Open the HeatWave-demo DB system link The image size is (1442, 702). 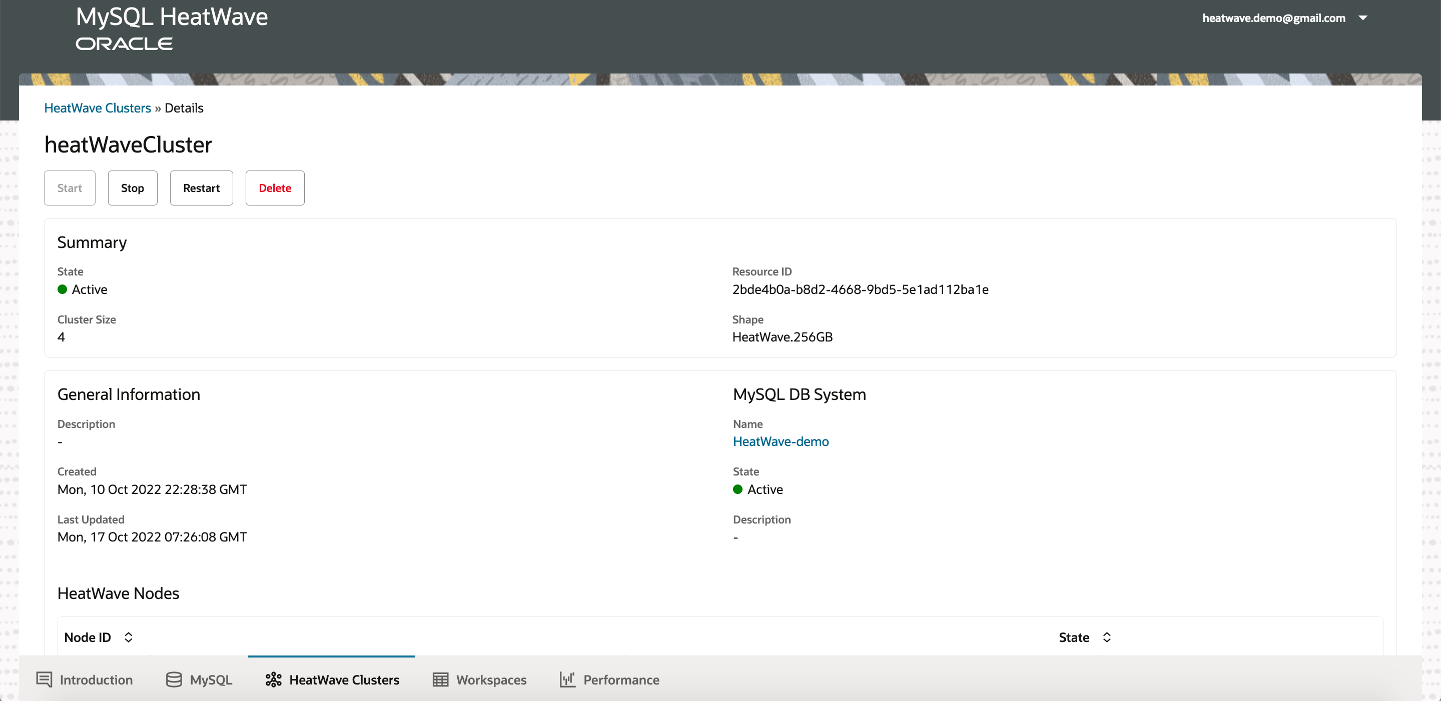coord(780,441)
